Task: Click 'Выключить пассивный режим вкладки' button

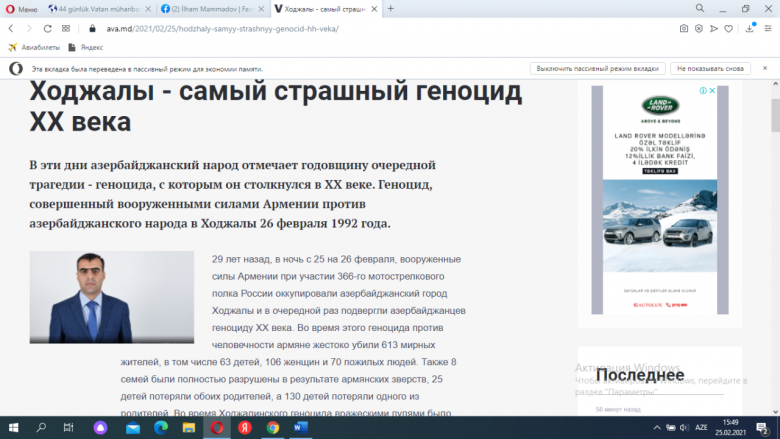Action: click(x=598, y=69)
